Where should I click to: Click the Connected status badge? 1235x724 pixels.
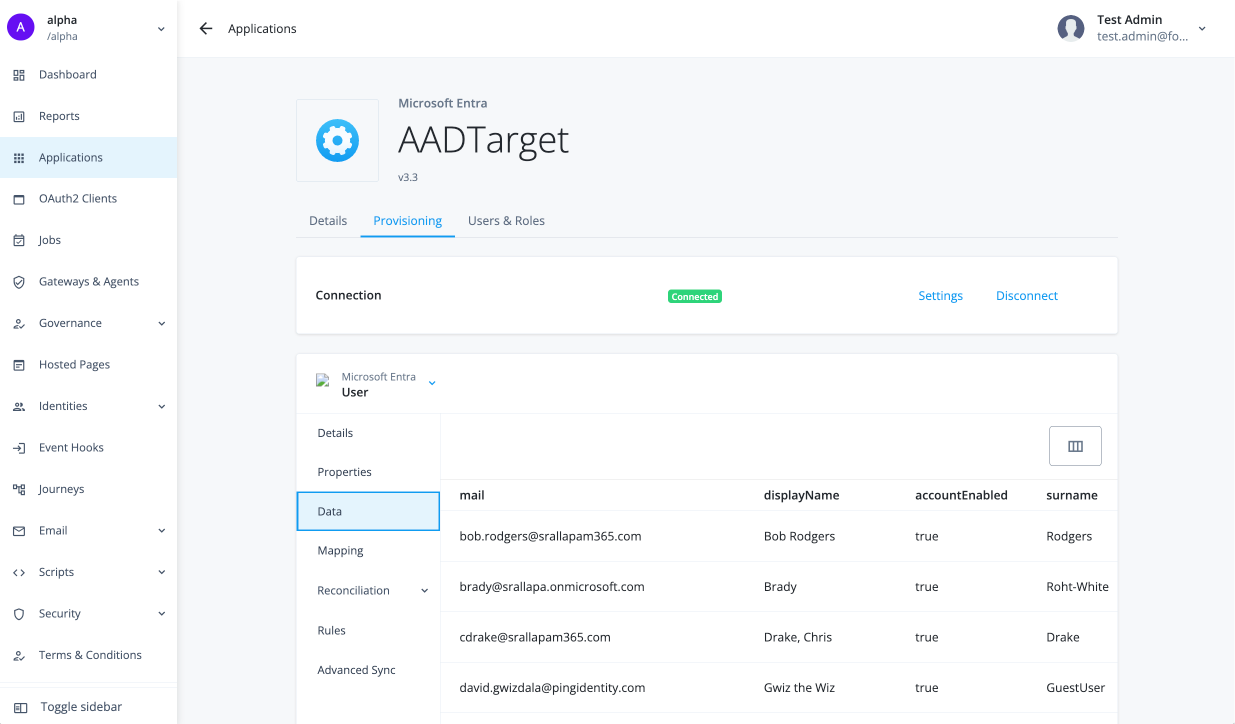coord(694,295)
